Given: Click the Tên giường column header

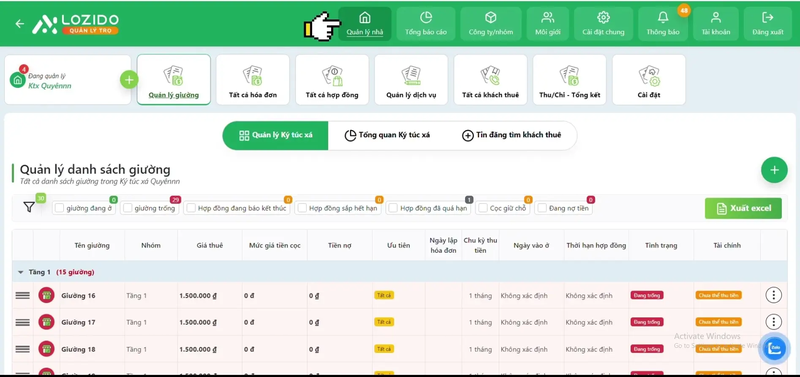Looking at the screenshot, I should (x=92, y=245).
